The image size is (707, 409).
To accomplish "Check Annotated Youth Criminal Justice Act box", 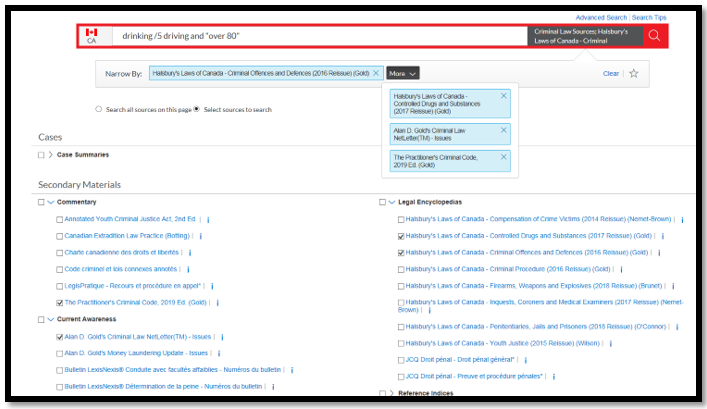I will (60, 219).
